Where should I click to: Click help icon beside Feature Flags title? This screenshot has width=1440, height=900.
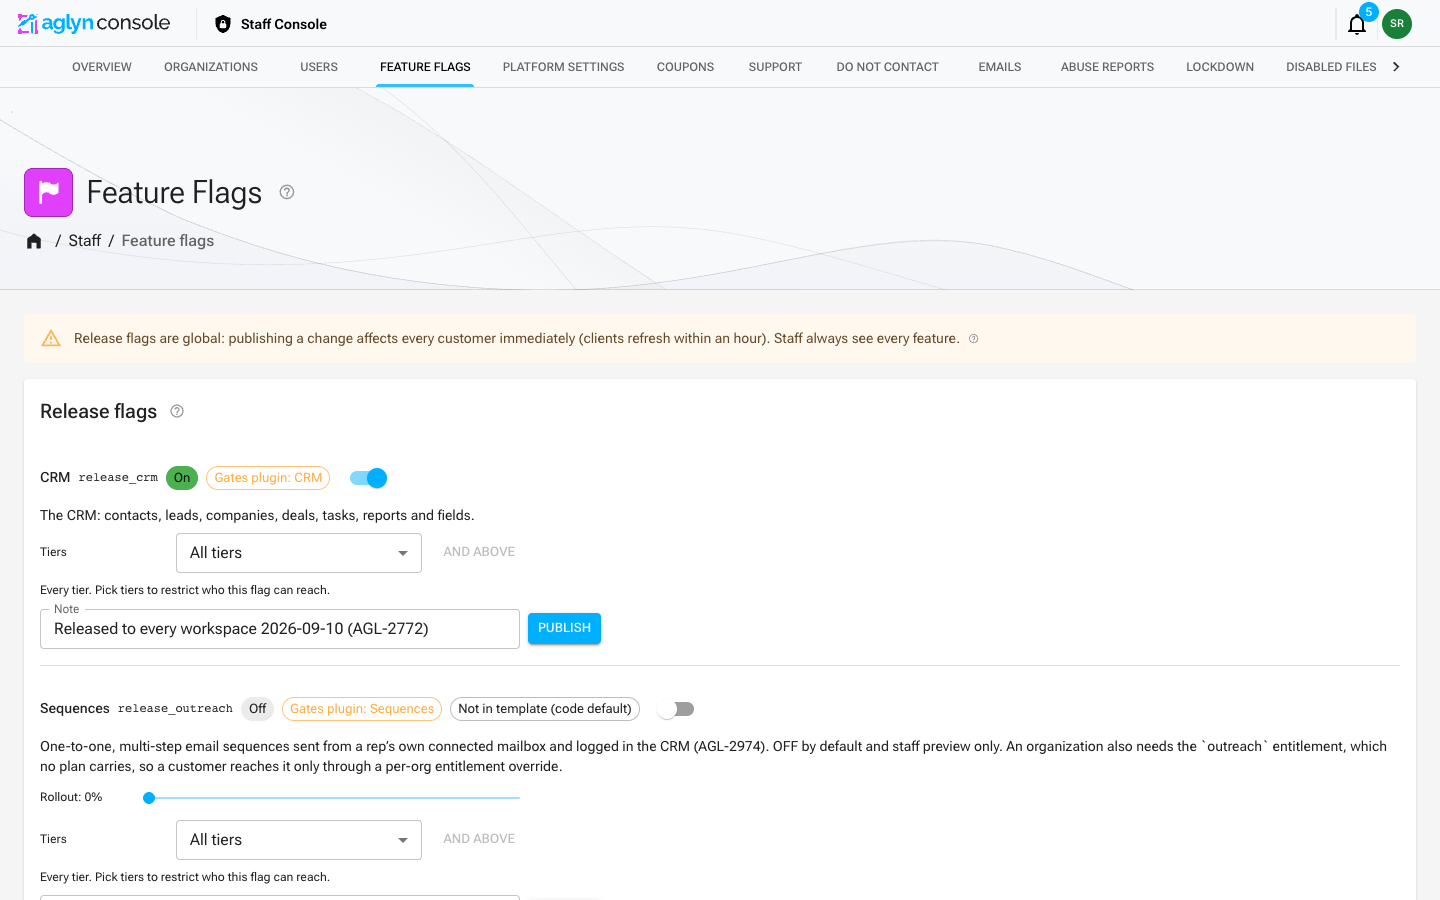[x=287, y=192]
